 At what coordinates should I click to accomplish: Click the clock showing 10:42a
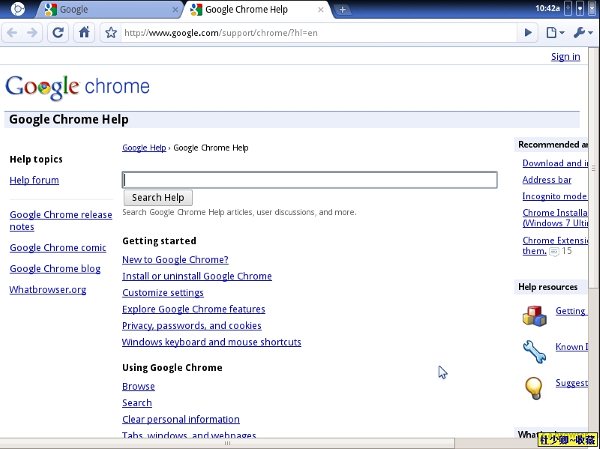click(548, 8)
